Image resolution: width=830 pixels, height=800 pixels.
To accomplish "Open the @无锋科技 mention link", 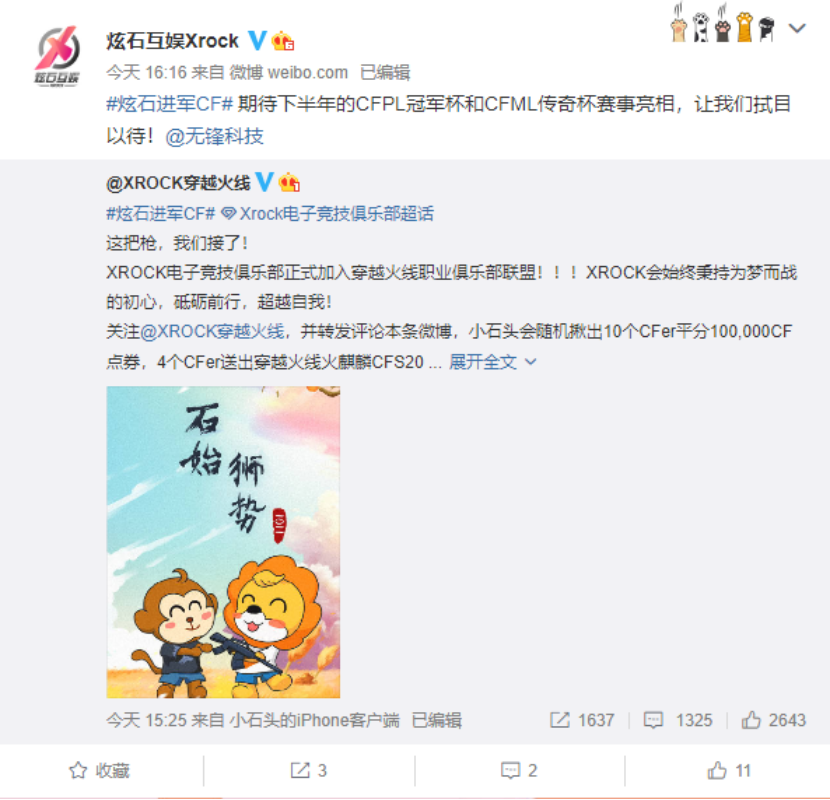I will 214,137.
